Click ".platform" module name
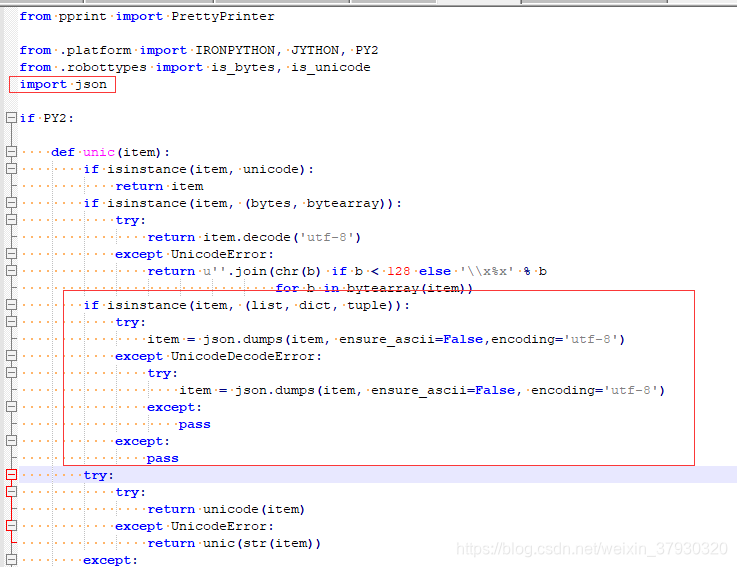The height and width of the screenshot is (567, 737). tap(95, 50)
